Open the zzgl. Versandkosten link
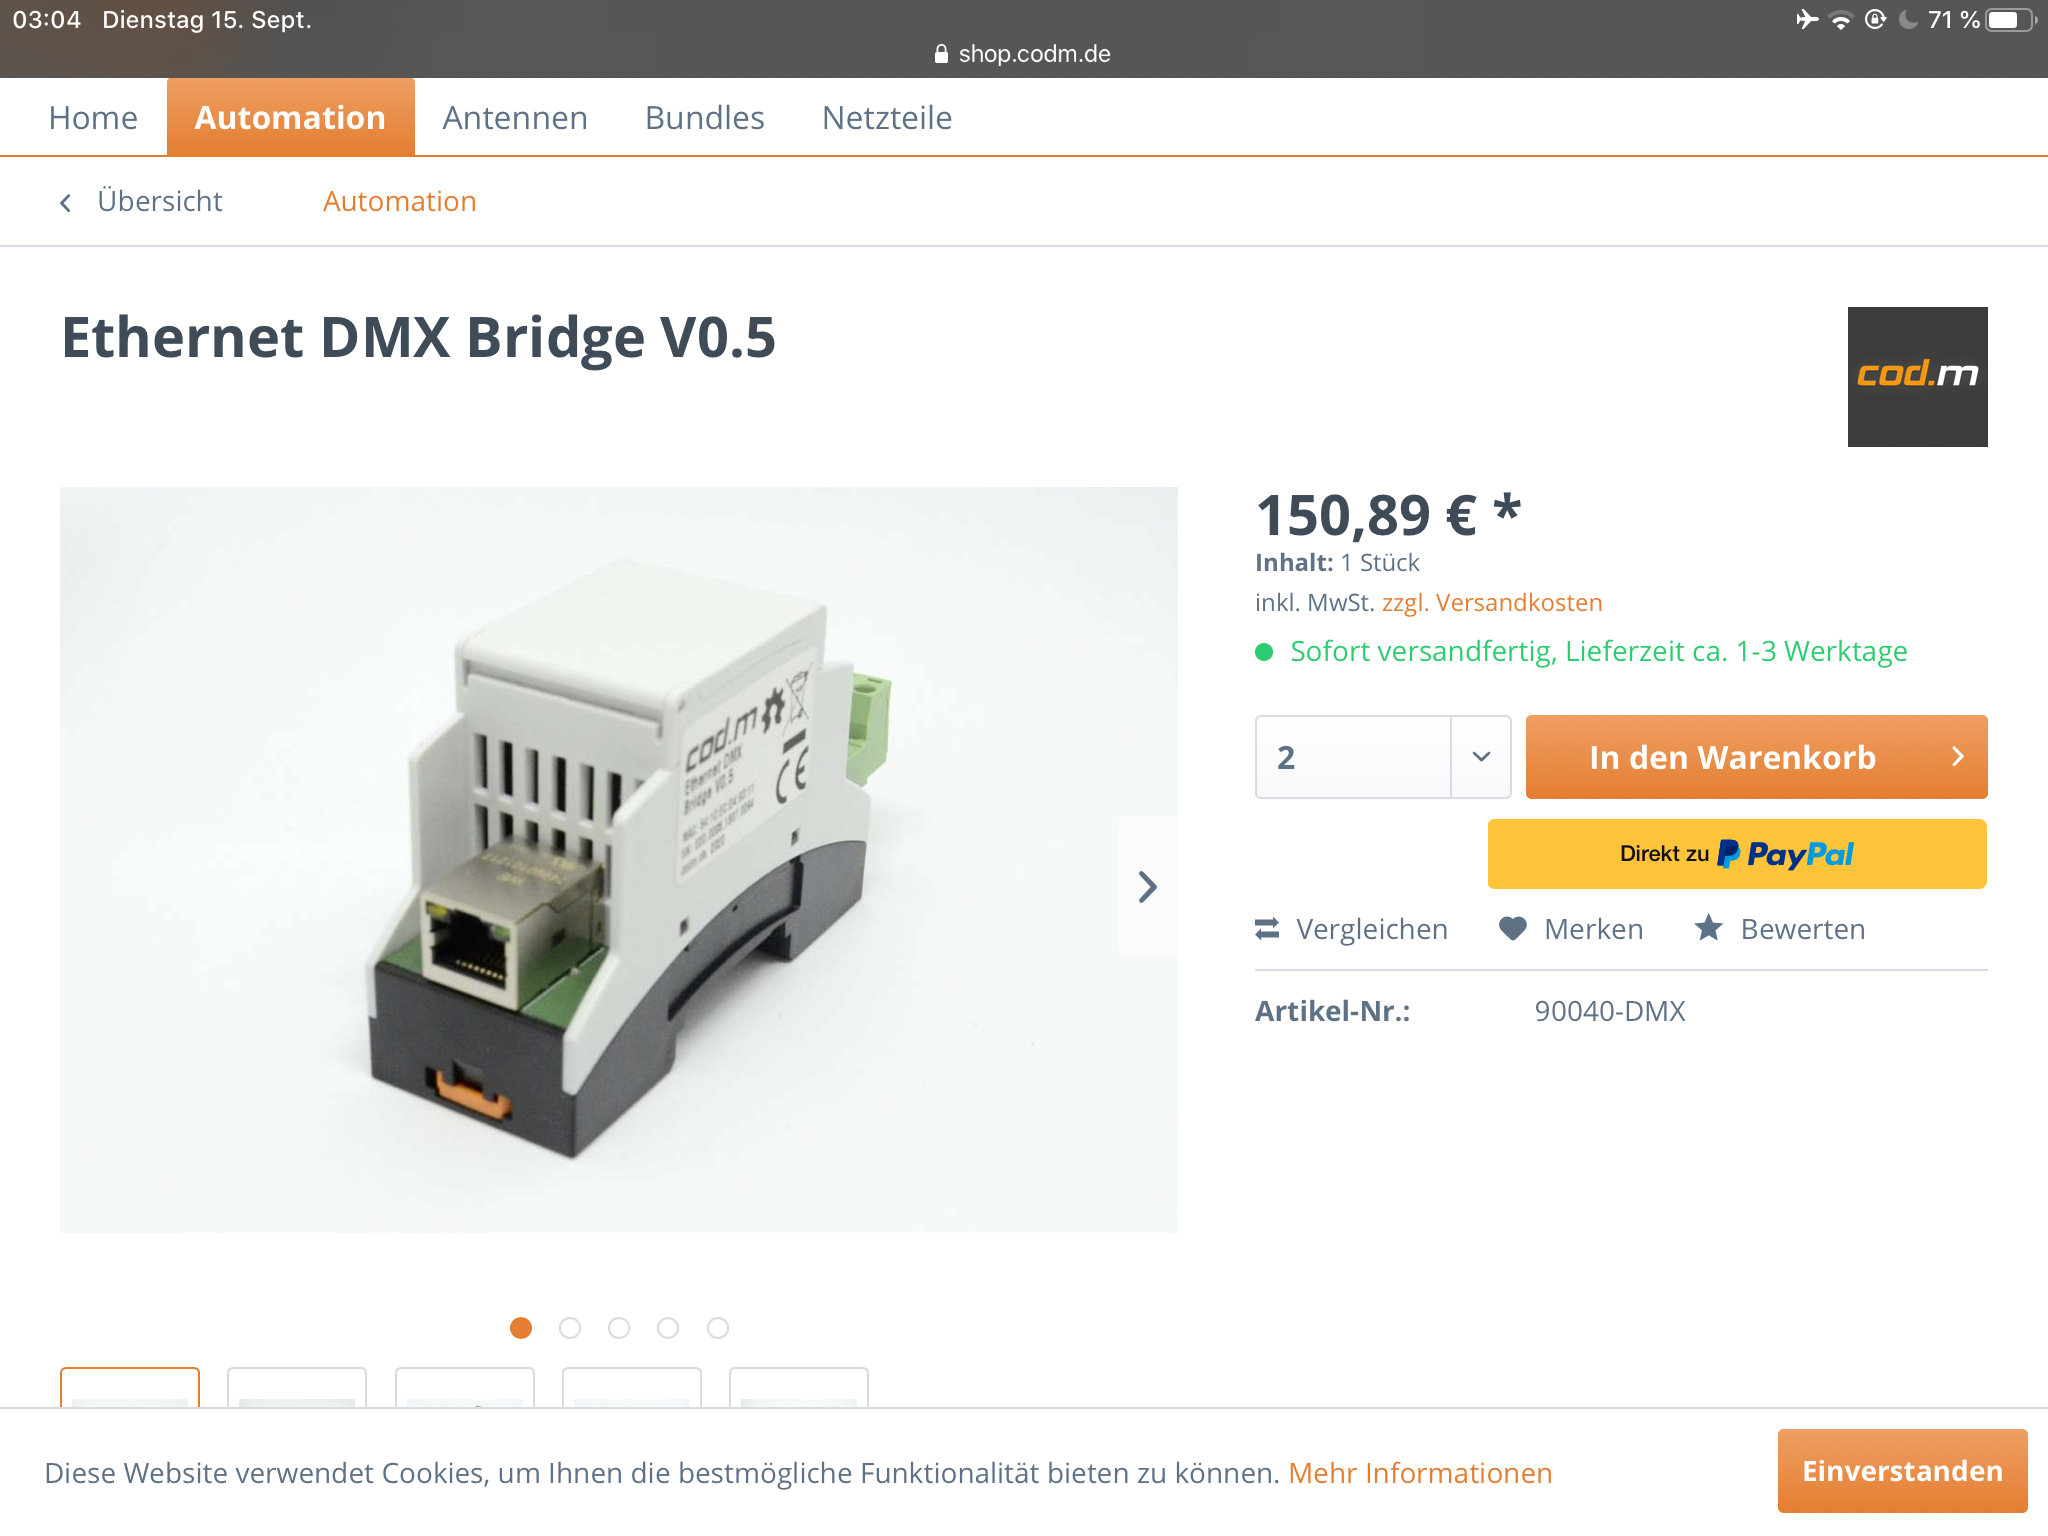2048x1536 pixels. (x=1492, y=603)
